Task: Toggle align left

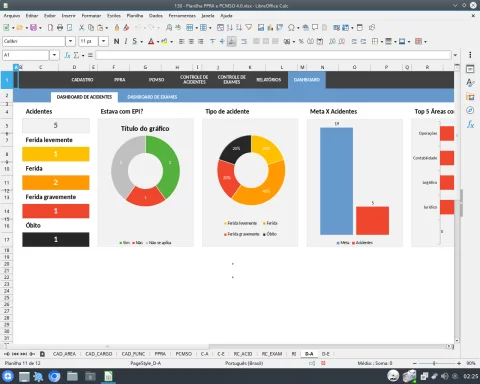Action: point(182,41)
